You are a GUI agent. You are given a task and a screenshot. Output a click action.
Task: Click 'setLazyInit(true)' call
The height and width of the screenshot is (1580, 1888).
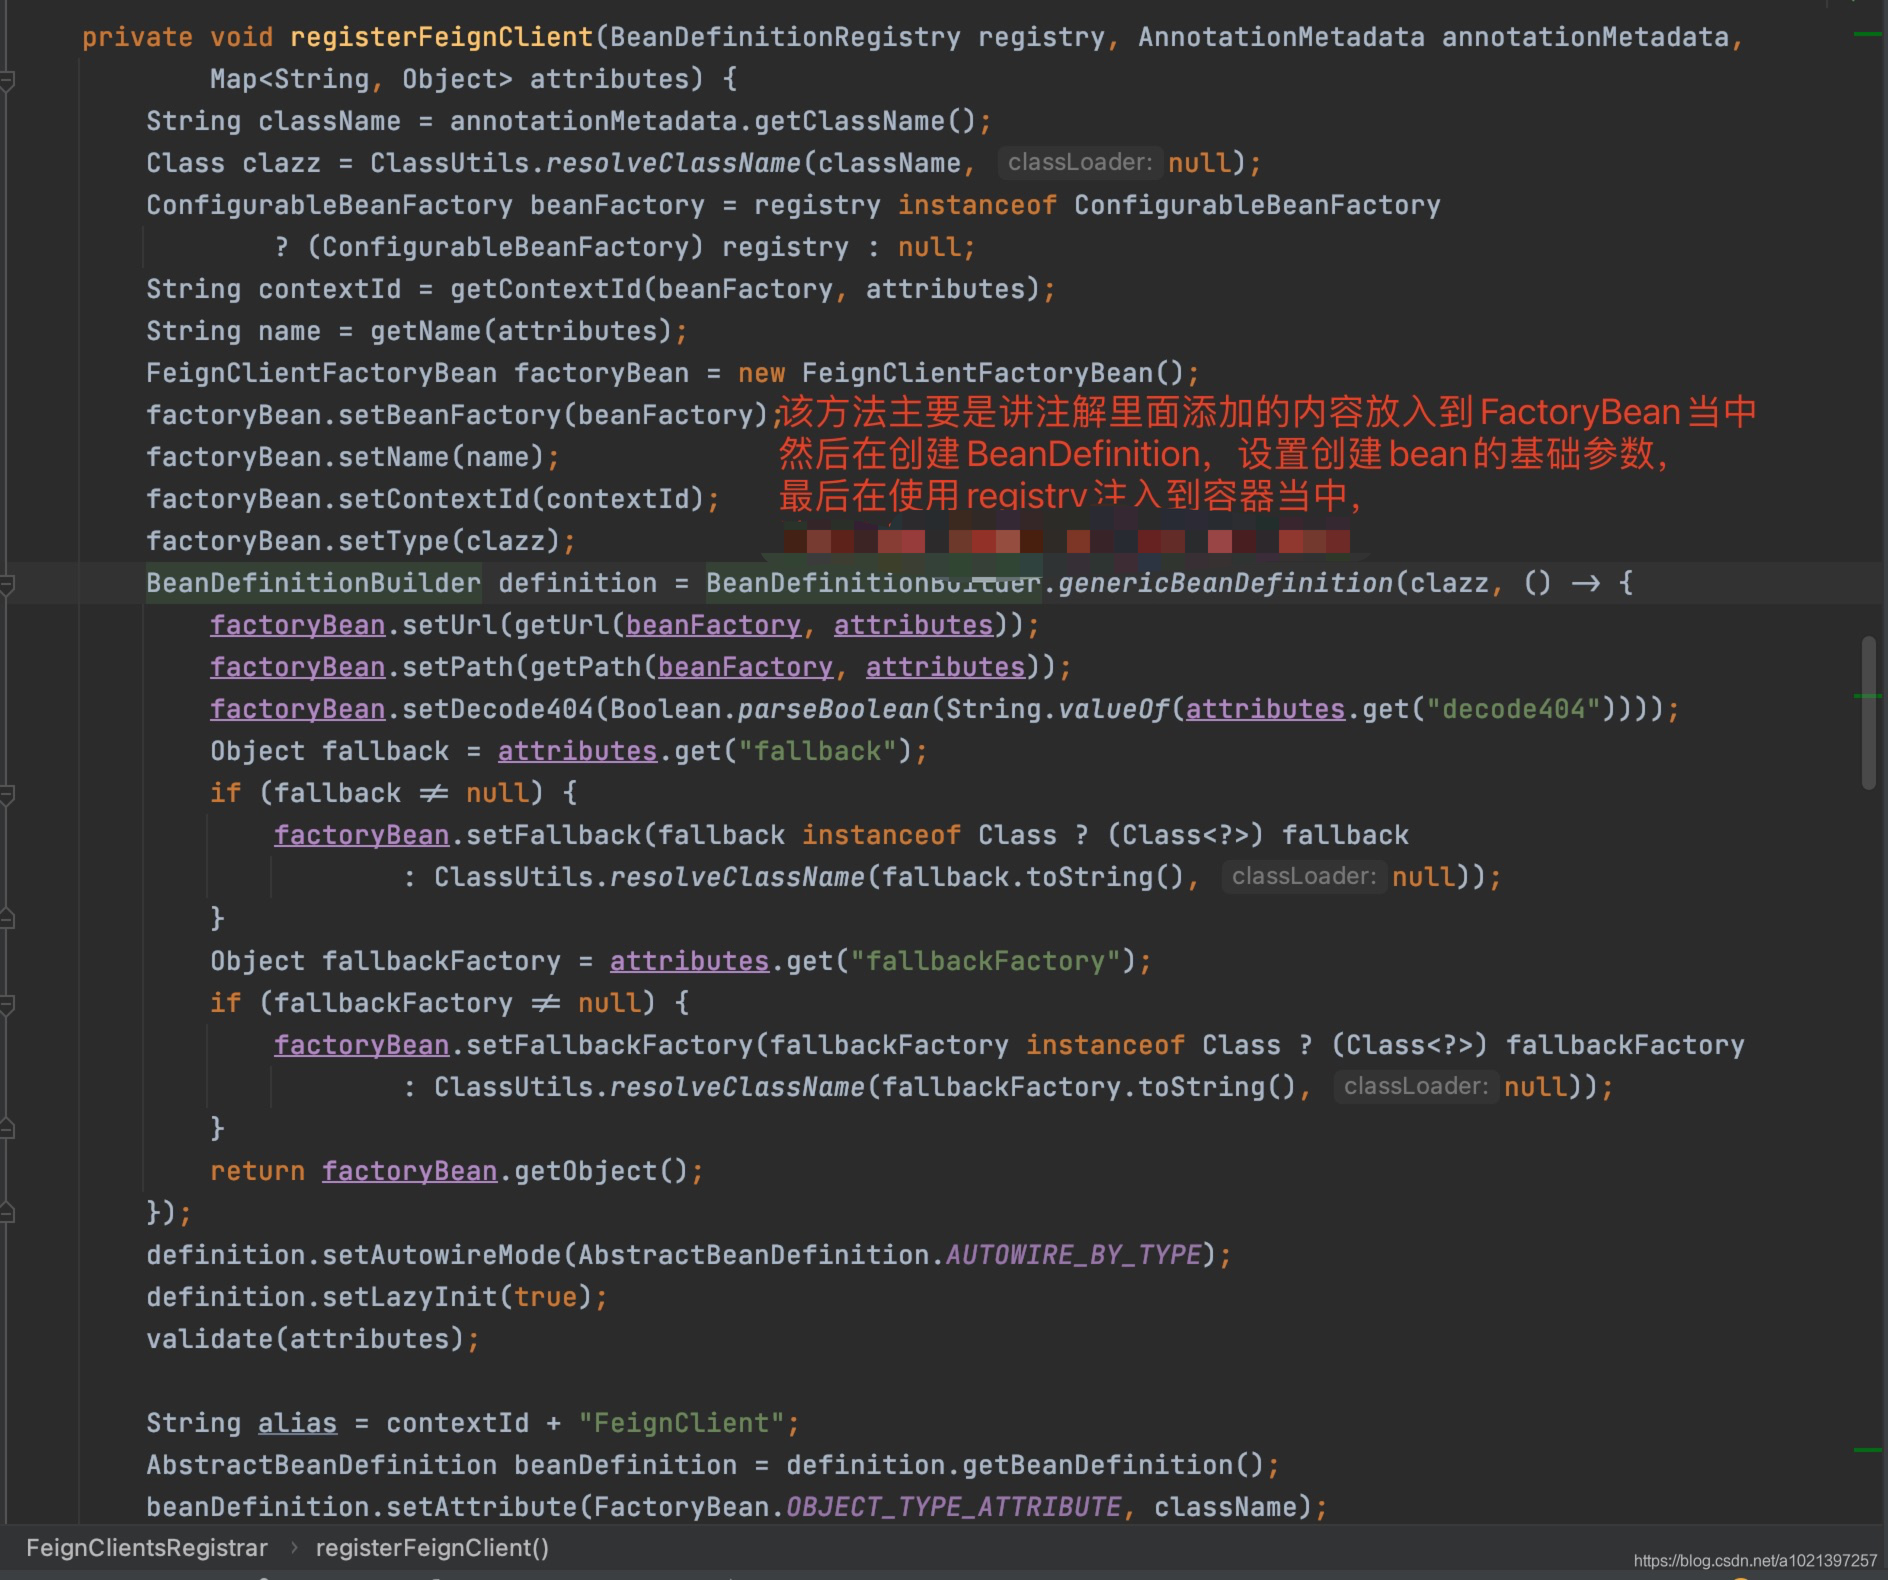click(x=457, y=1297)
